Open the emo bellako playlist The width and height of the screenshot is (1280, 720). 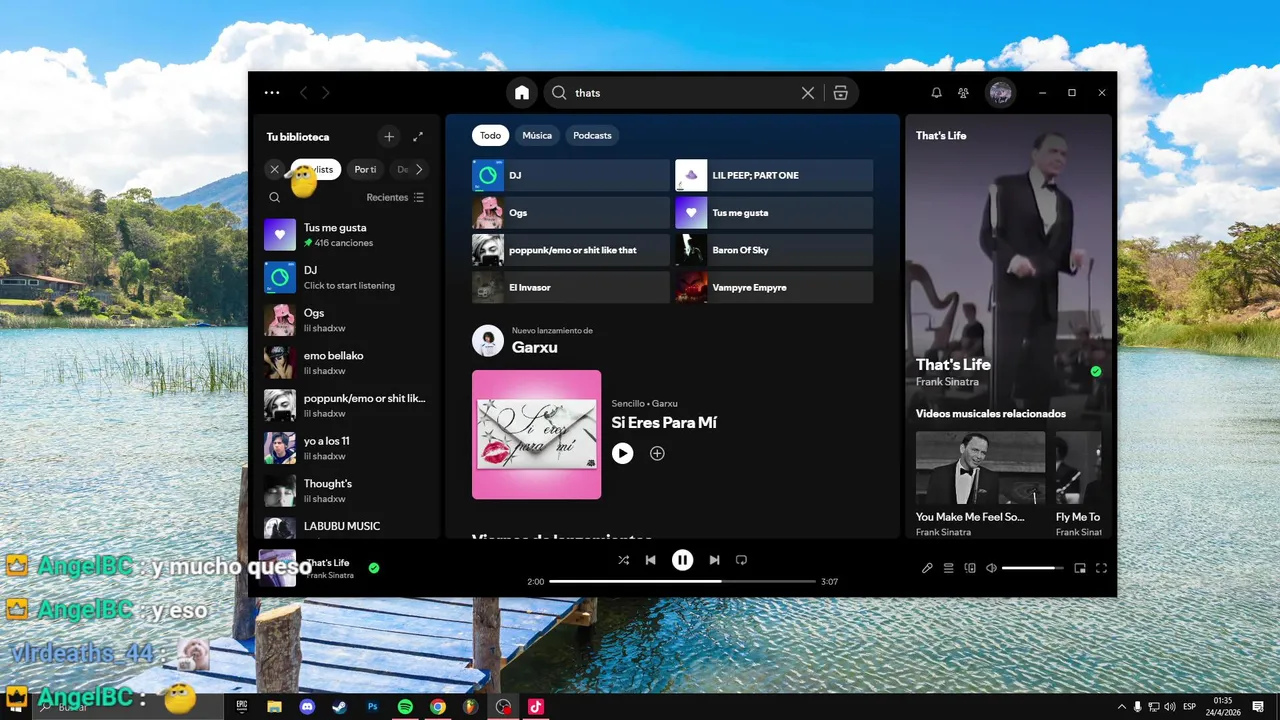coord(345,363)
